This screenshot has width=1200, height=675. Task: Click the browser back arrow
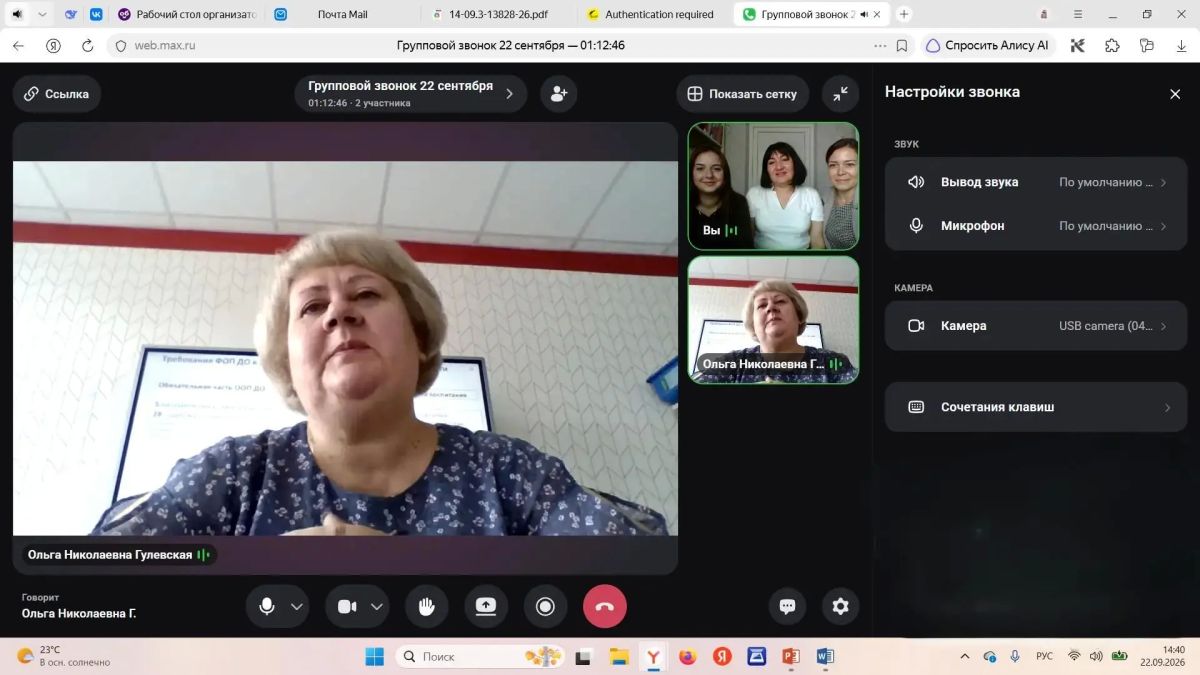coord(18,45)
